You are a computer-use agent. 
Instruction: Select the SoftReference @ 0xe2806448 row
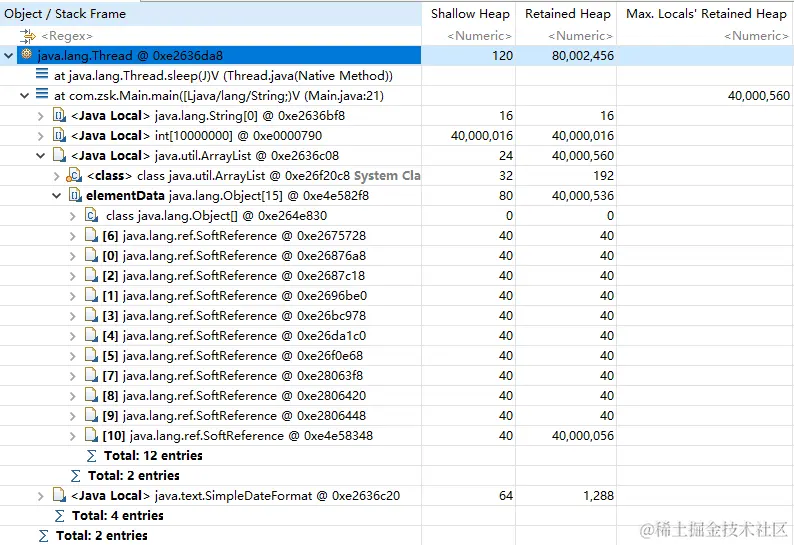pos(234,416)
